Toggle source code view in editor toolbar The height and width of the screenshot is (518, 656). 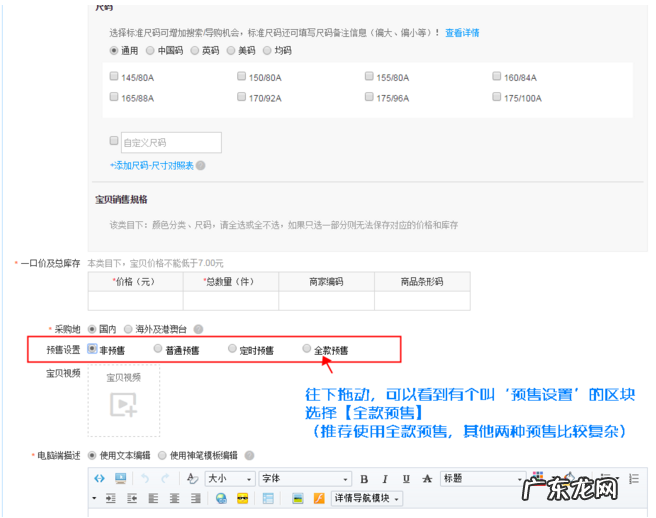[x=99, y=478]
